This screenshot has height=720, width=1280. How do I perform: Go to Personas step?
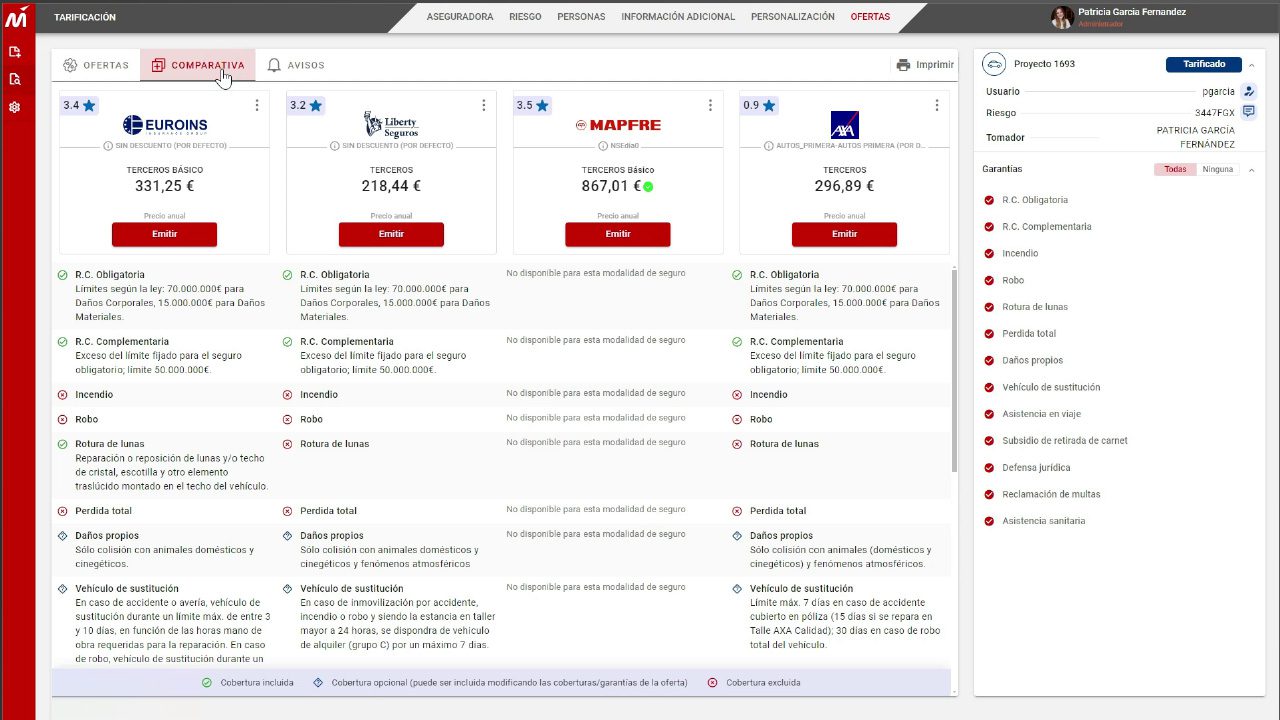pos(581,17)
